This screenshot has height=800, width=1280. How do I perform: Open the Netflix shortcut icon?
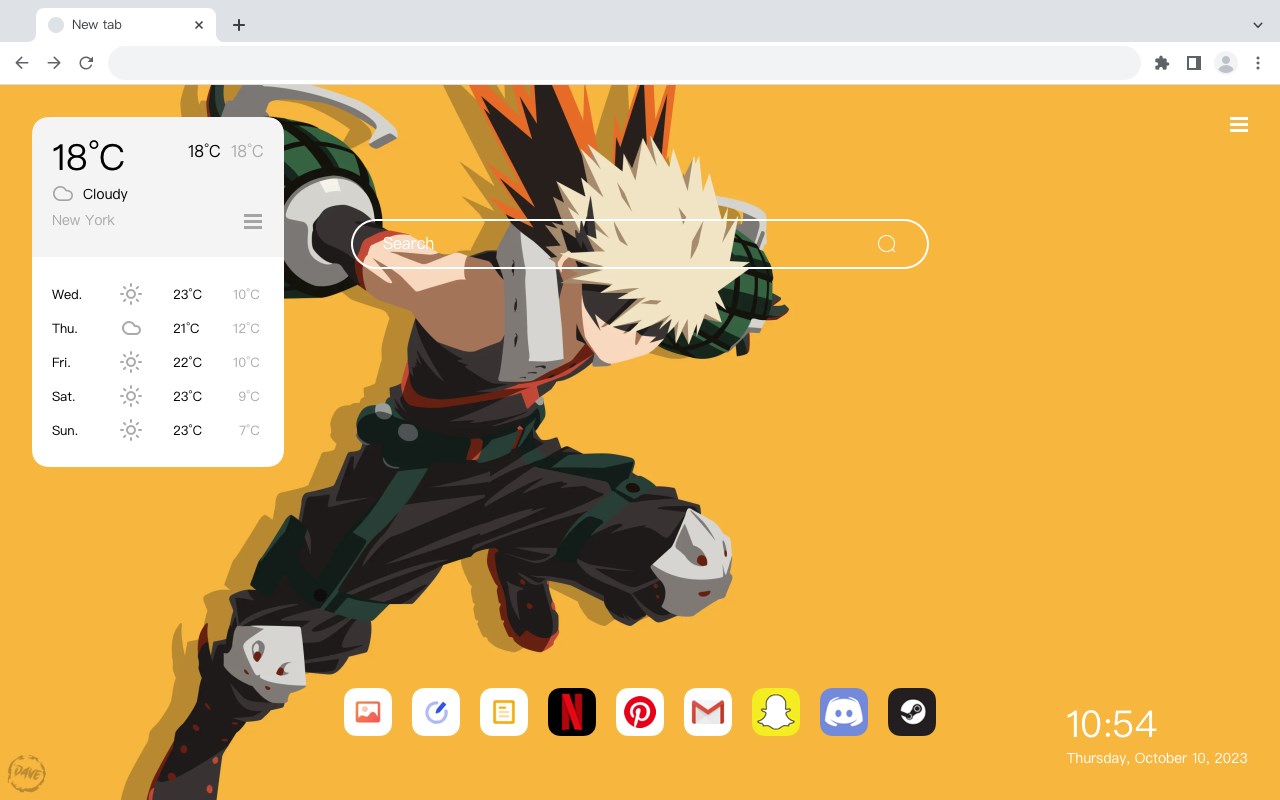(572, 712)
